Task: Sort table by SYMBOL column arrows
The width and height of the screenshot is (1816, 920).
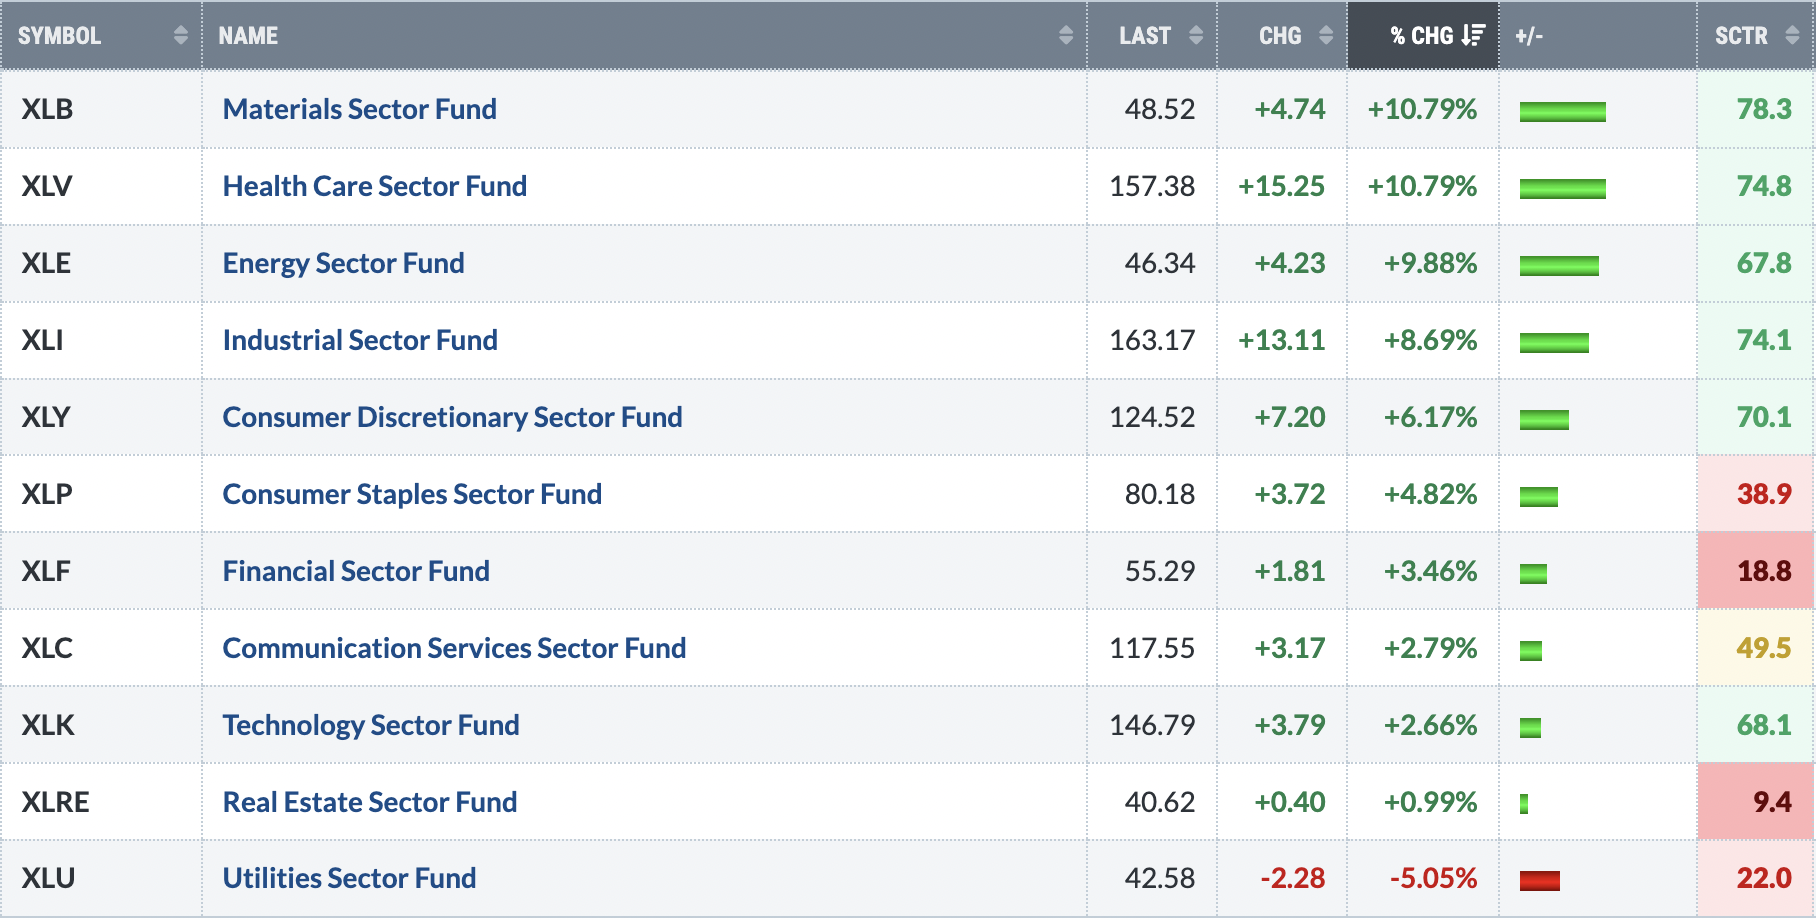Action: (x=180, y=36)
